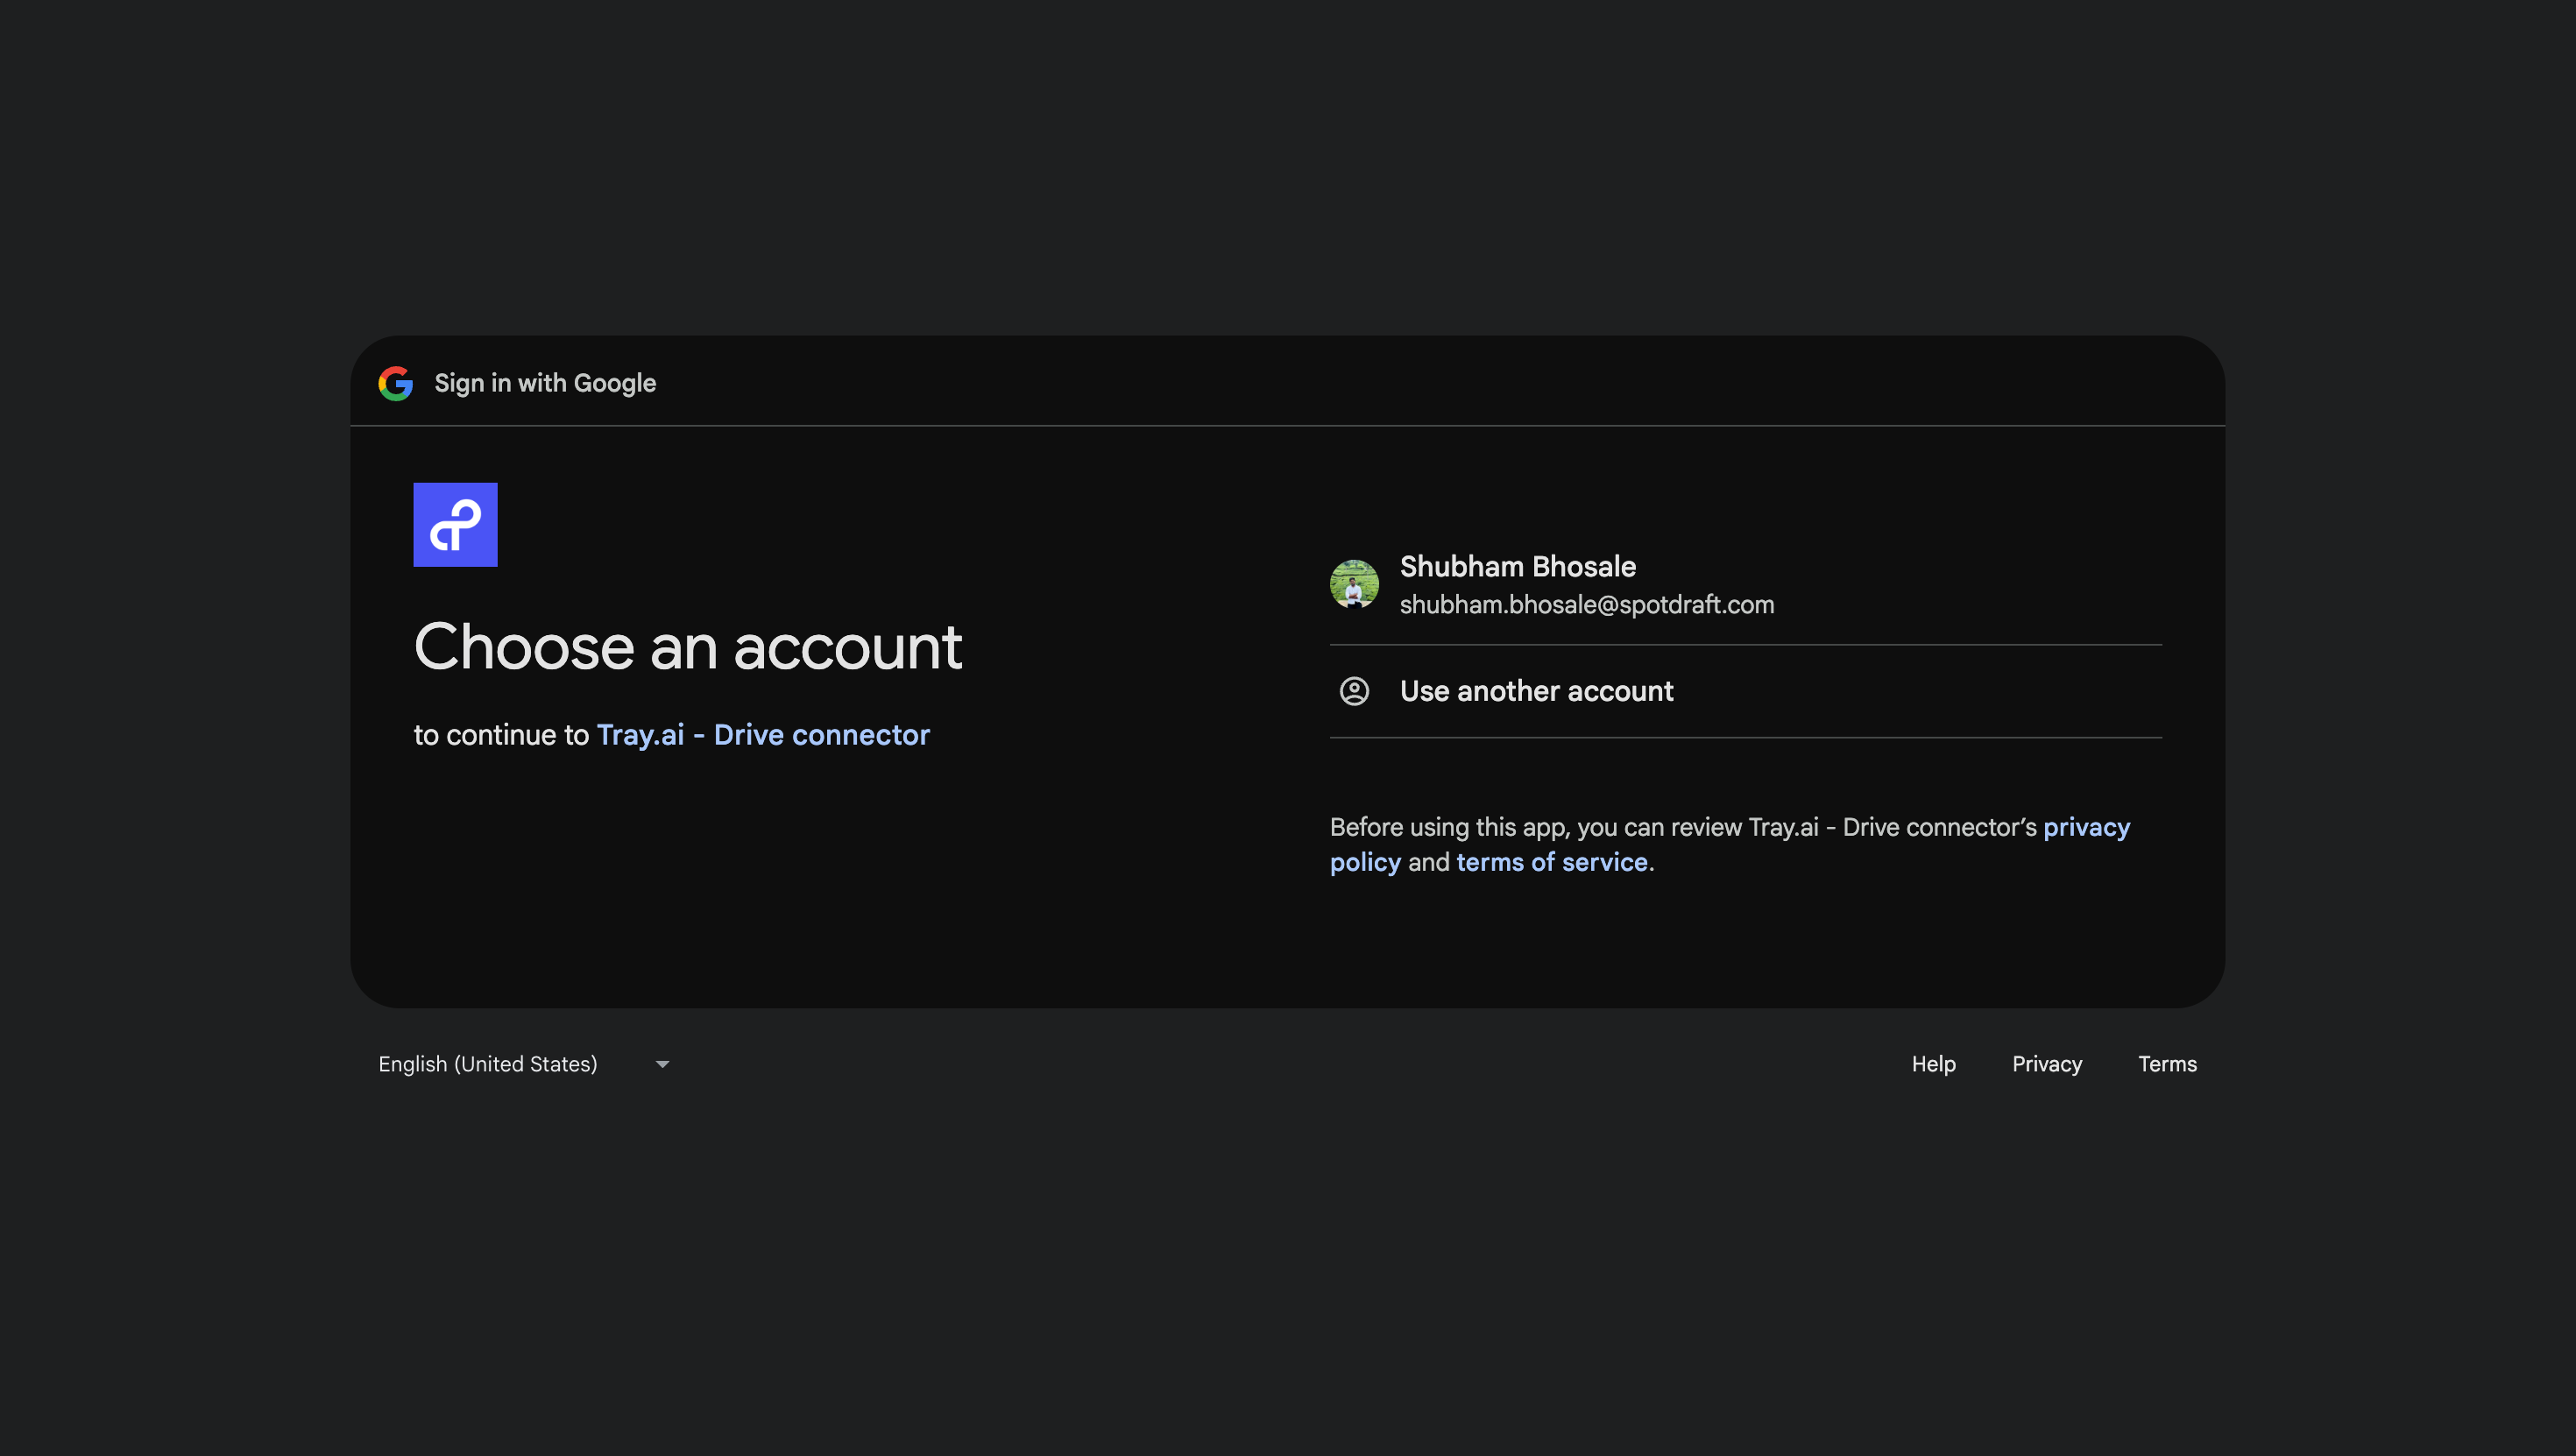Open the Help footer link
The width and height of the screenshot is (2576, 1456).
click(1933, 1064)
